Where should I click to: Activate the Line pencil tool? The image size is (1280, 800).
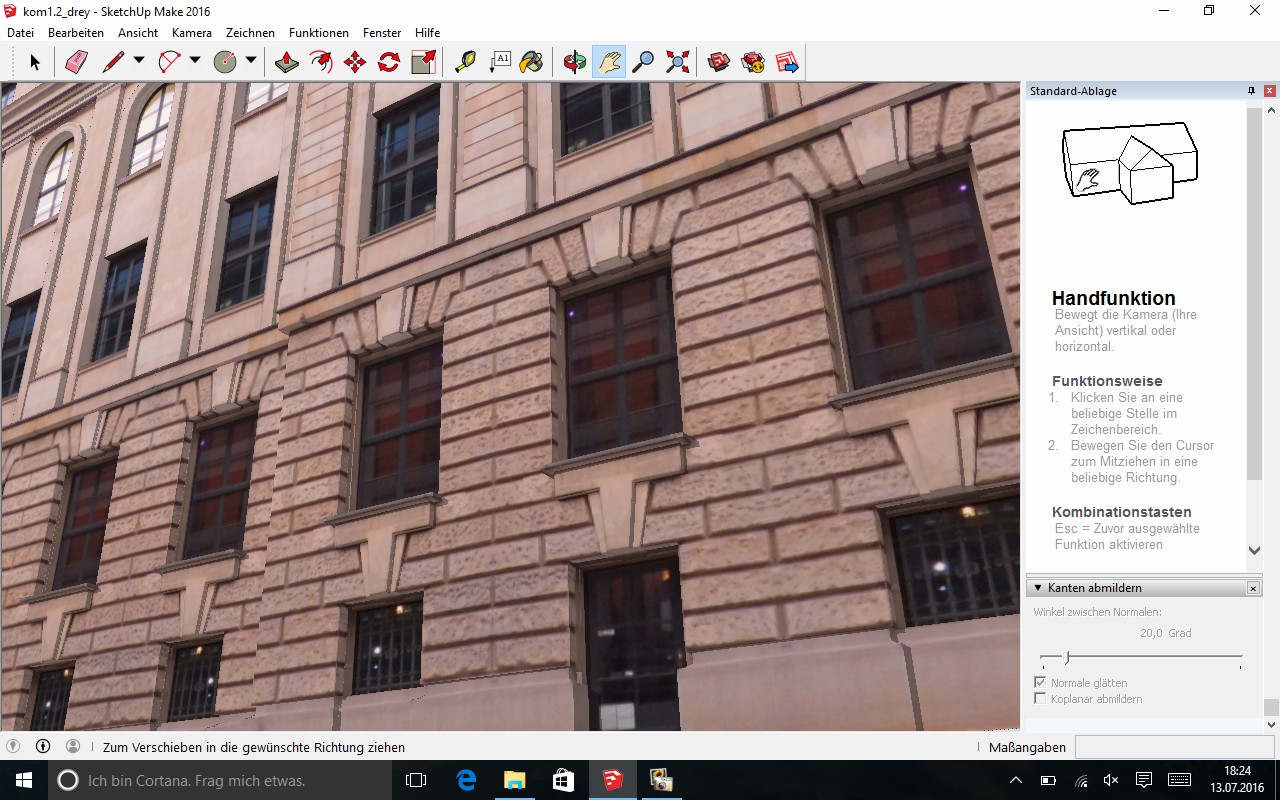click(113, 62)
